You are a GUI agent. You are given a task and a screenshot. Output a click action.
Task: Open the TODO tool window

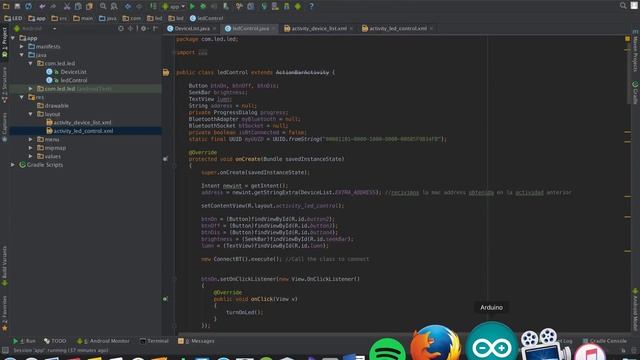tap(55, 341)
